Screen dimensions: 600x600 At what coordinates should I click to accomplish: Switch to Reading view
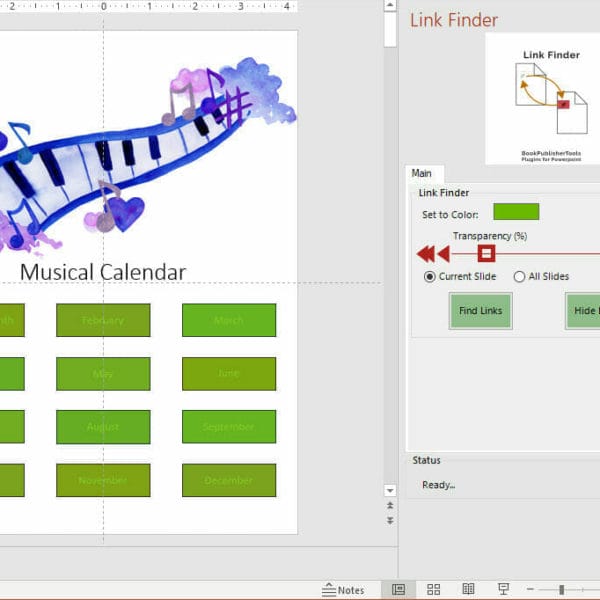468,590
